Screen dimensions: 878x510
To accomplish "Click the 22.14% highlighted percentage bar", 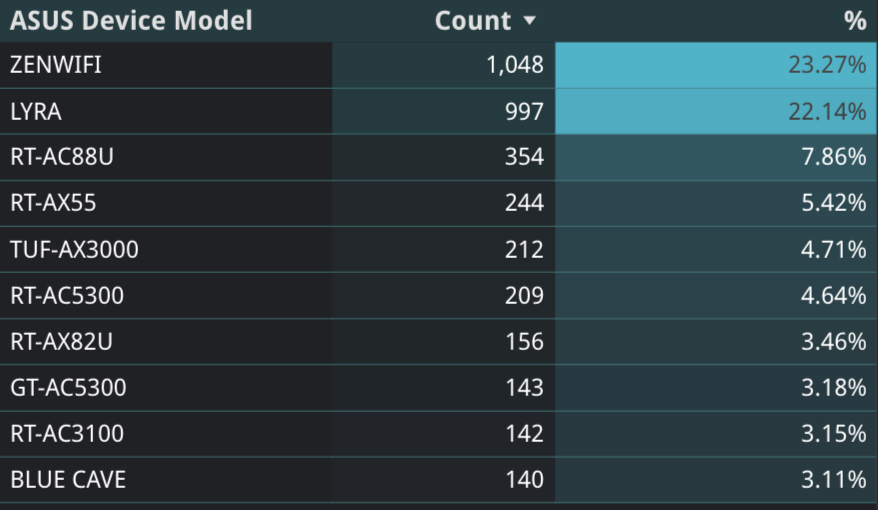I will [x=716, y=112].
